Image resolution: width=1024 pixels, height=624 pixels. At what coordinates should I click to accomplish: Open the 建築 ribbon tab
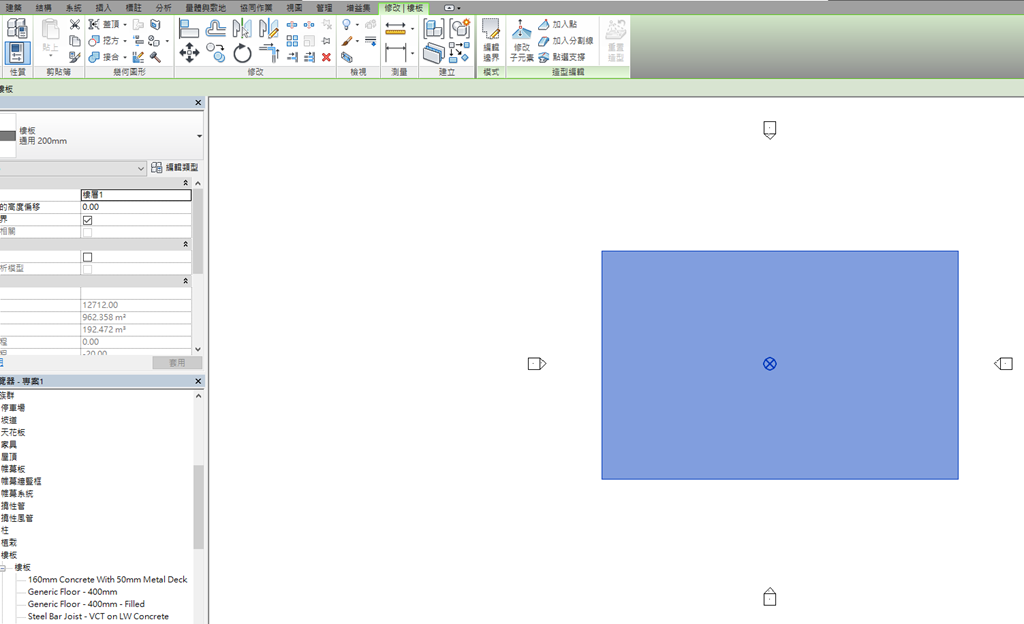(x=14, y=8)
